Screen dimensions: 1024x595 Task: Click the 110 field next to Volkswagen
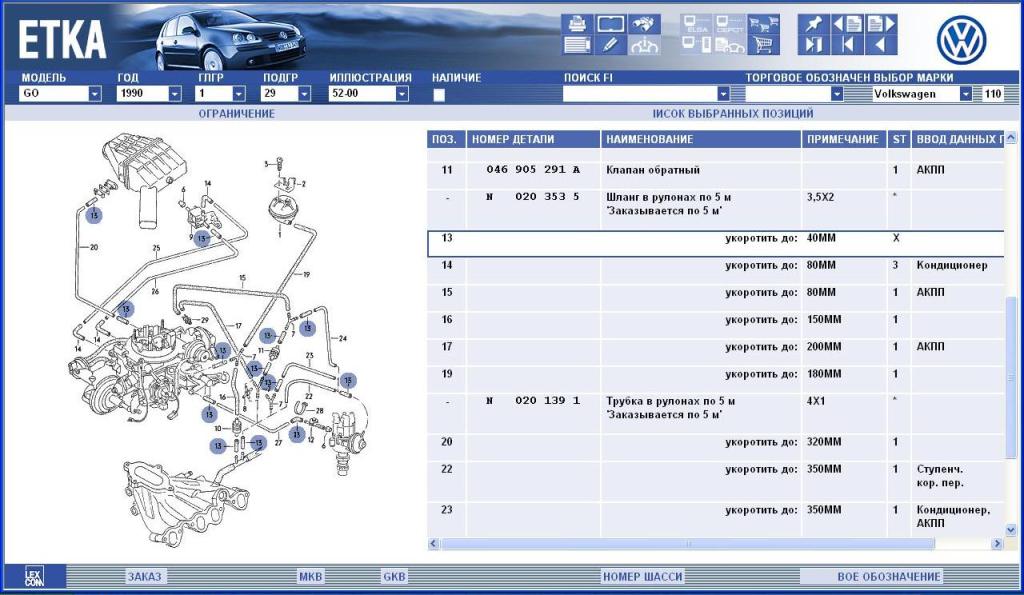click(993, 94)
